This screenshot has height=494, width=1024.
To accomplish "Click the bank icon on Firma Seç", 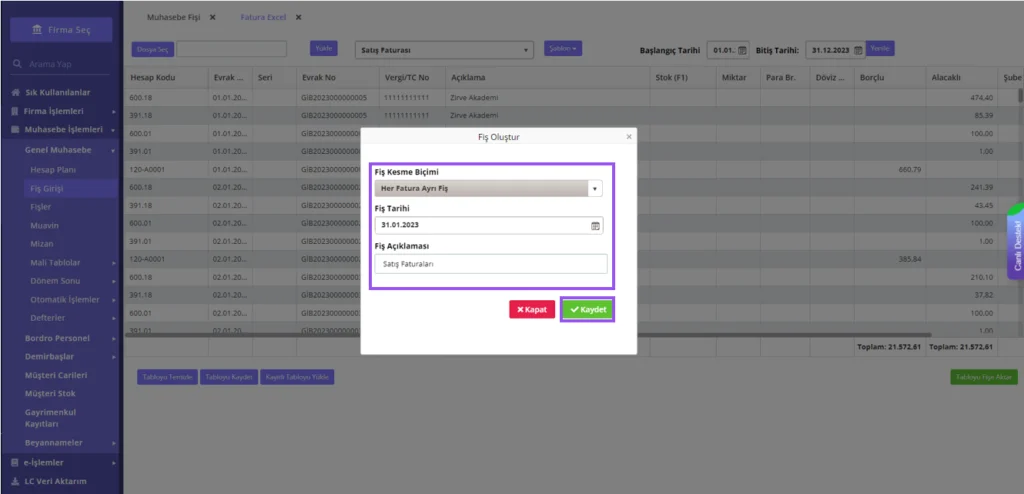I will 37,30.
